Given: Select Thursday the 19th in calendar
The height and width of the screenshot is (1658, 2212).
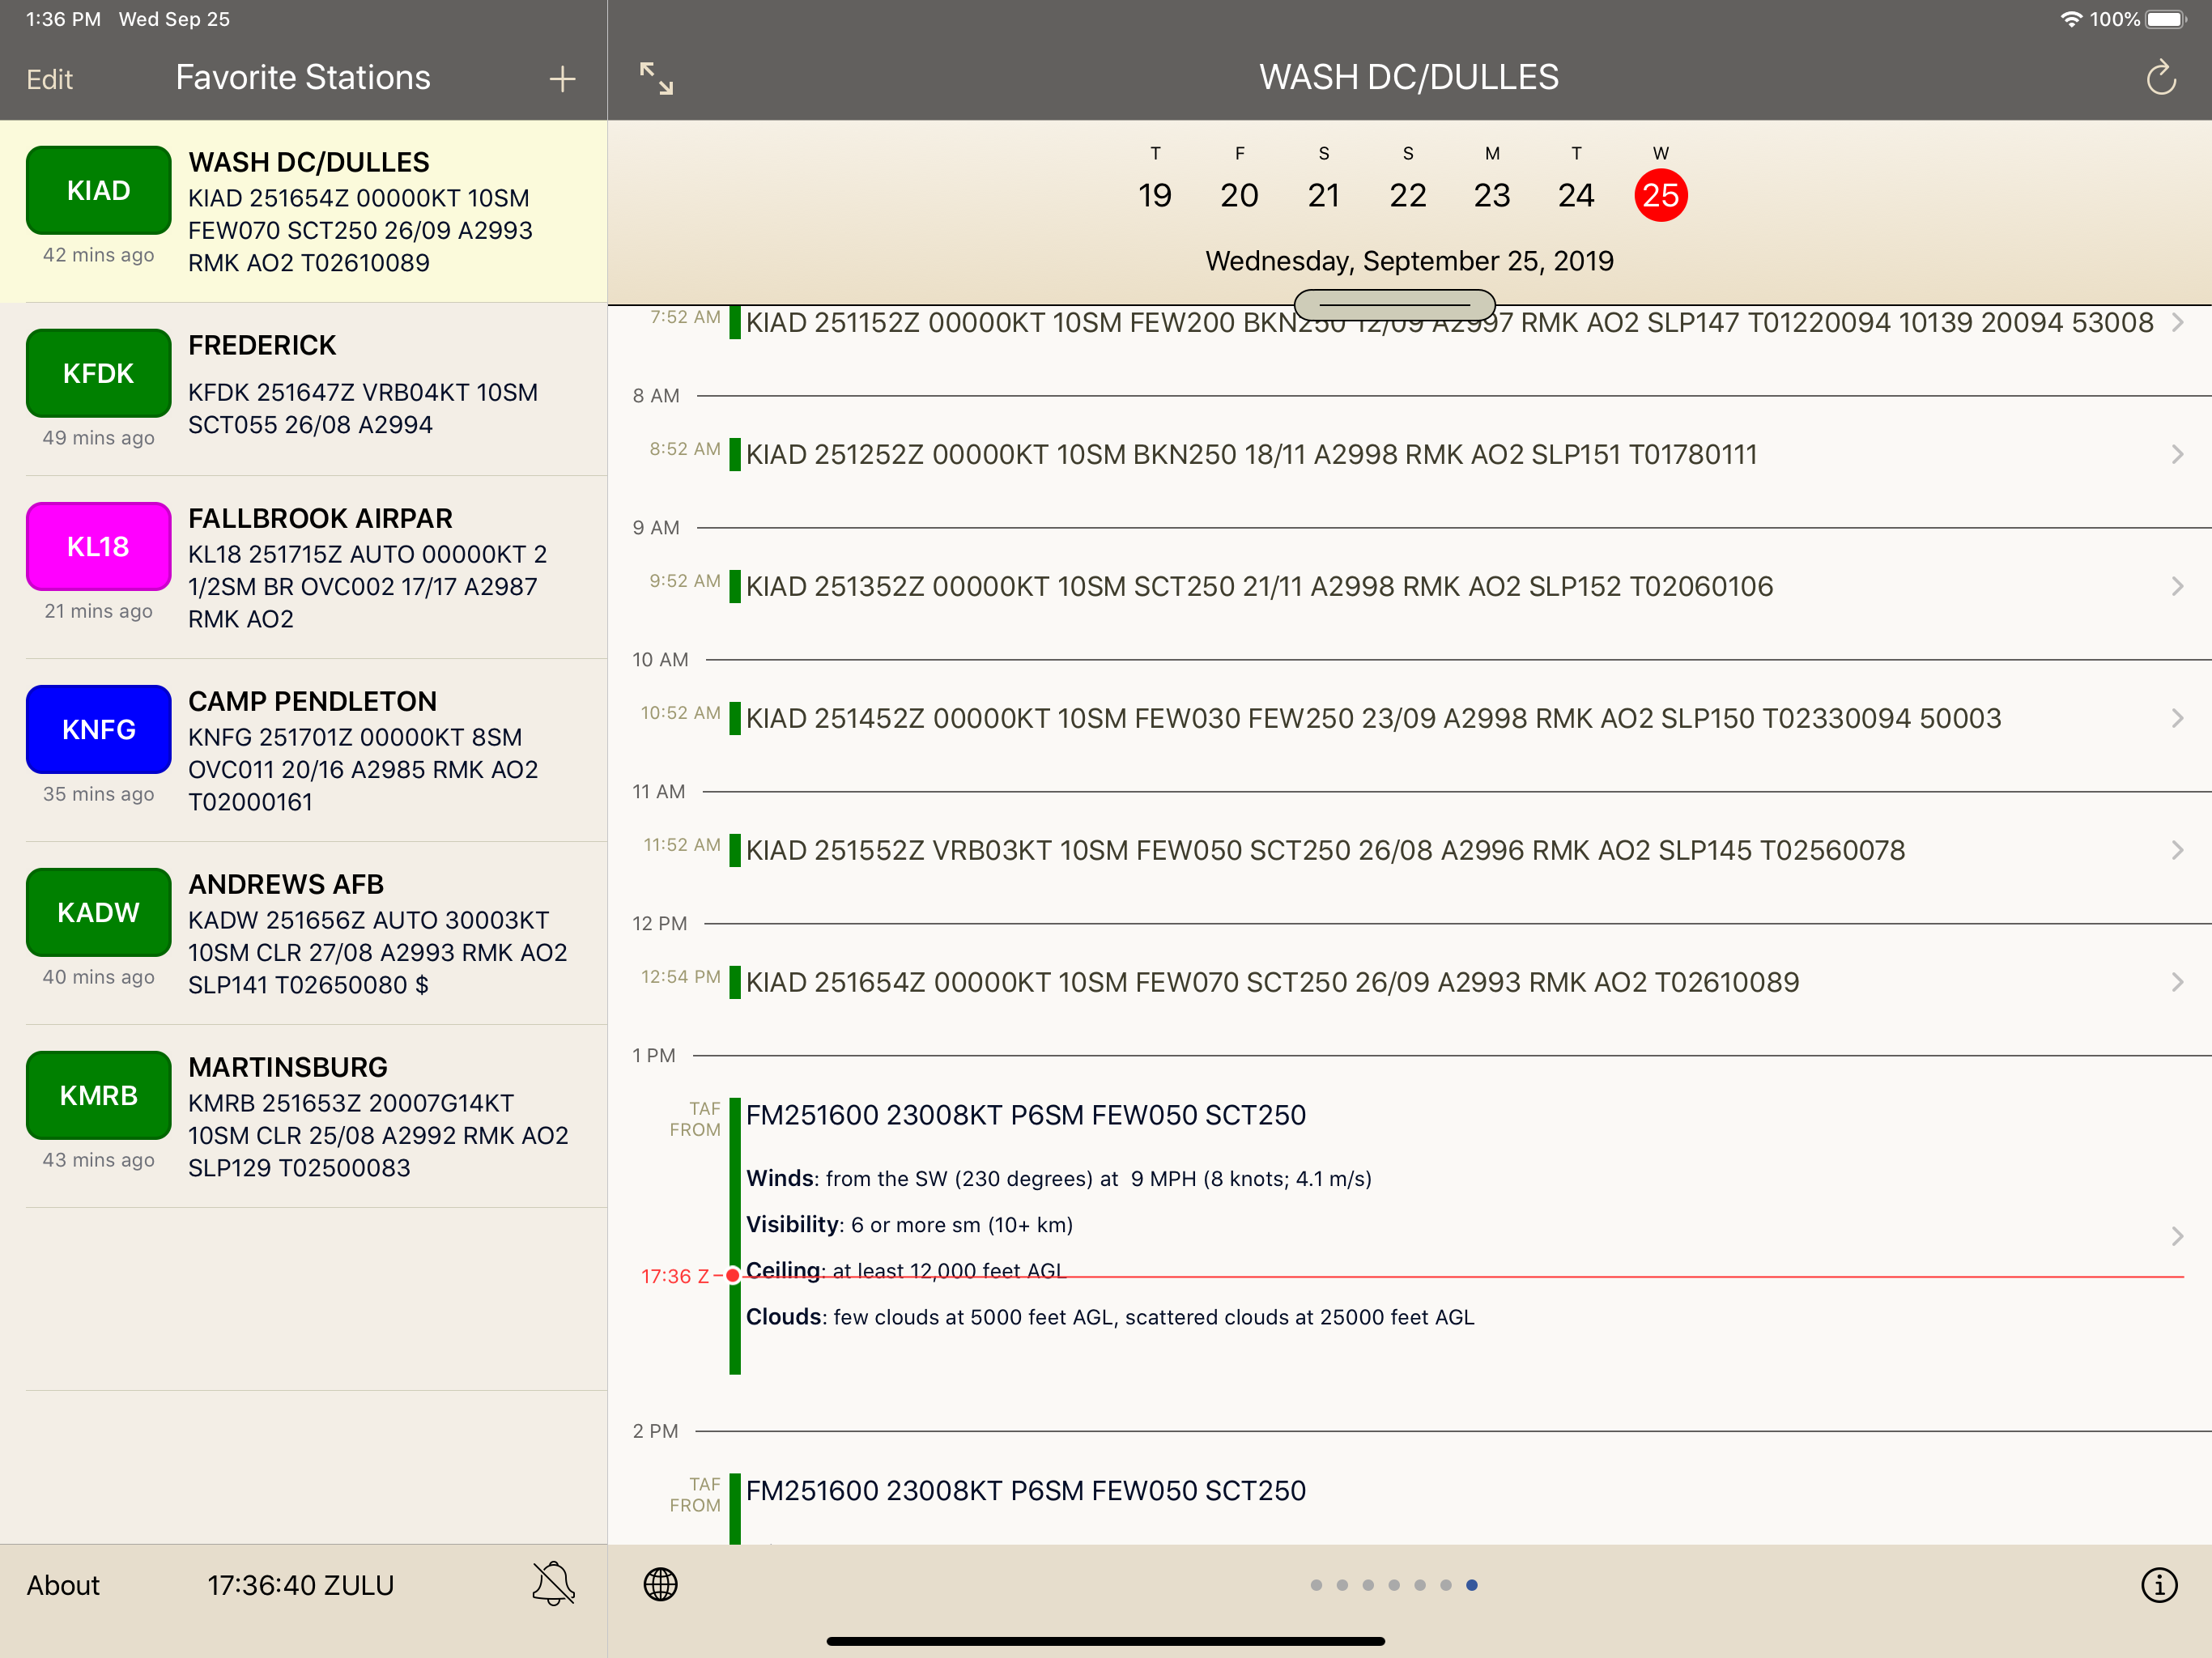Looking at the screenshot, I should 1155,181.
